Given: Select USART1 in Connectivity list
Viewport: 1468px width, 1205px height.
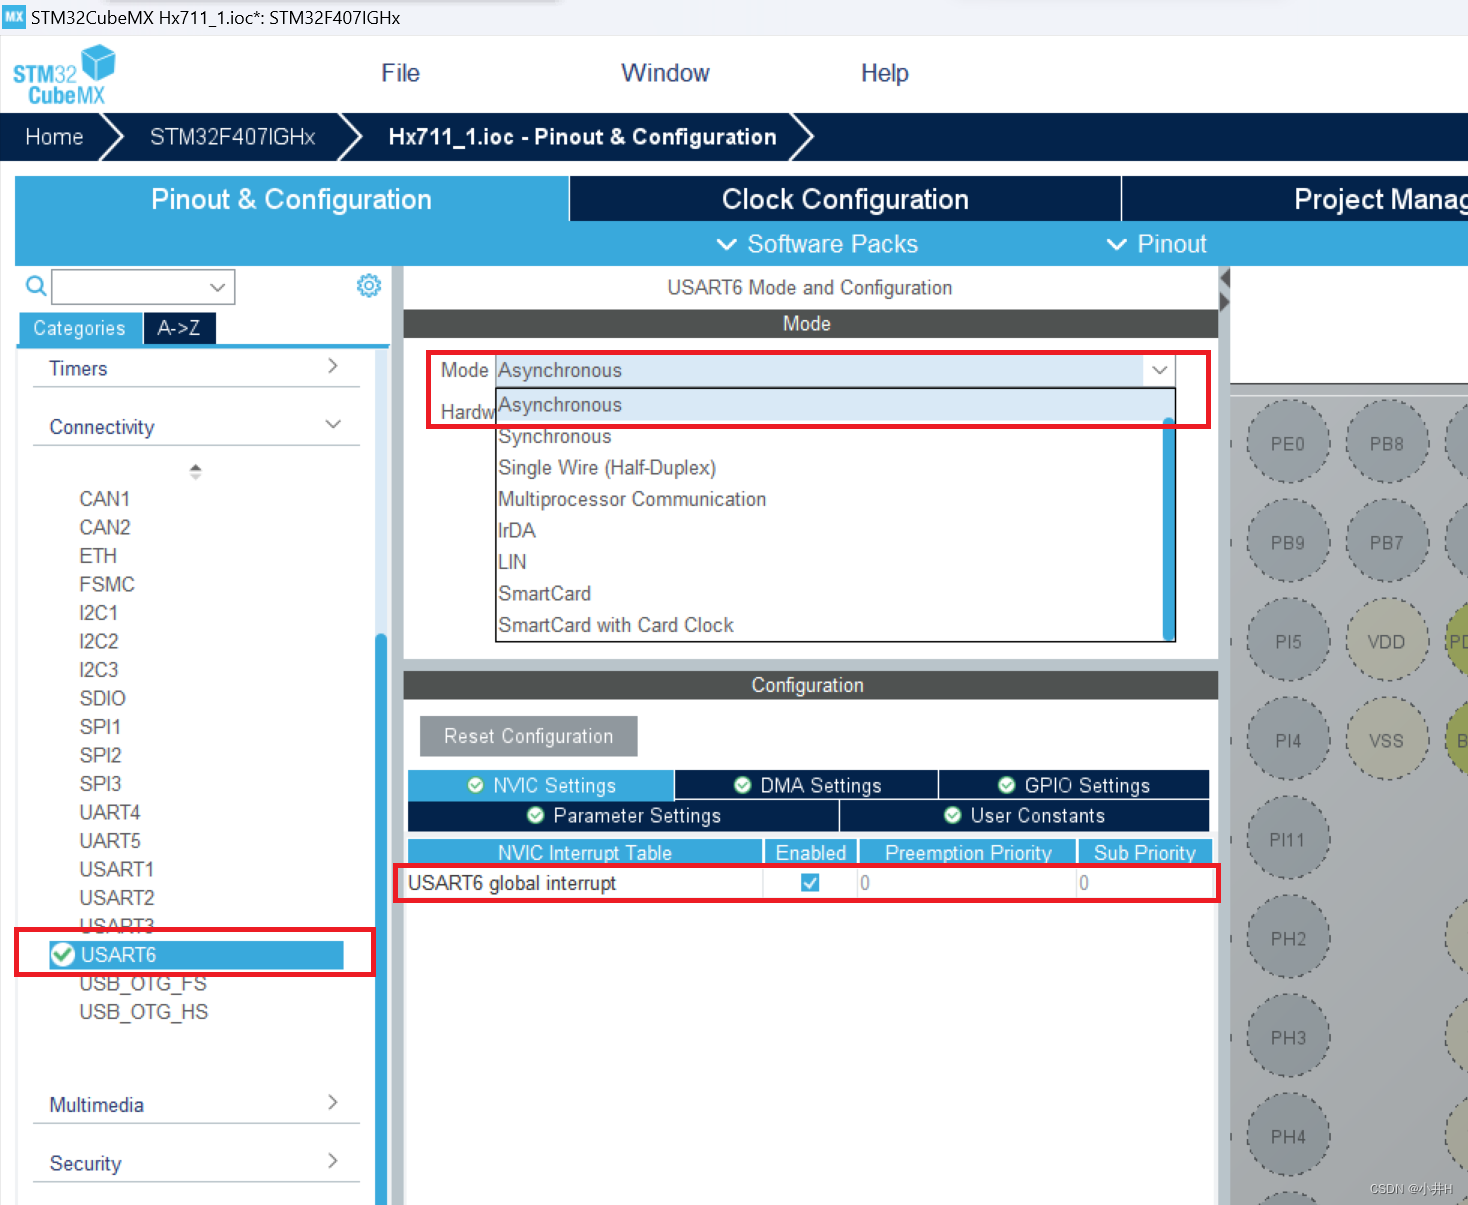Looking at the screenshot, I should [x=117, y=869].
